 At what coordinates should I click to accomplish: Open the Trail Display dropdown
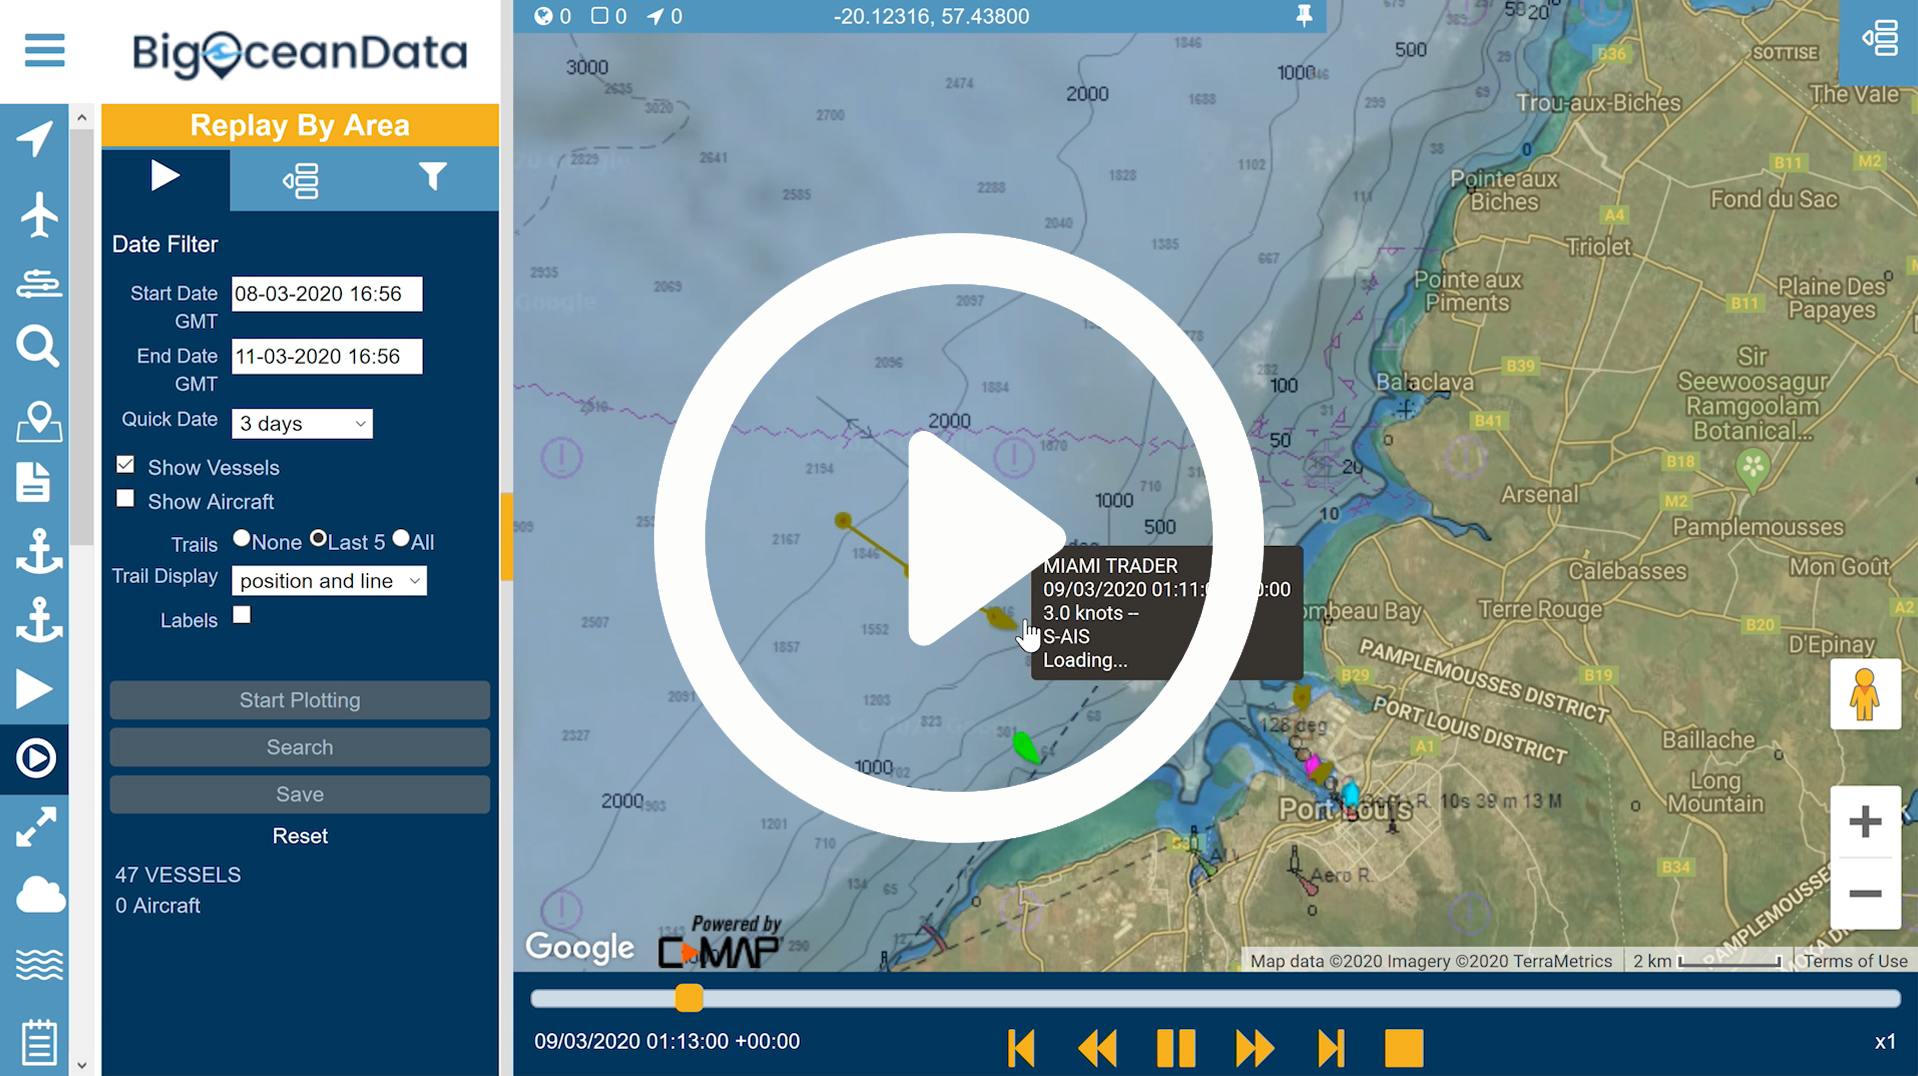click(329, 581)
